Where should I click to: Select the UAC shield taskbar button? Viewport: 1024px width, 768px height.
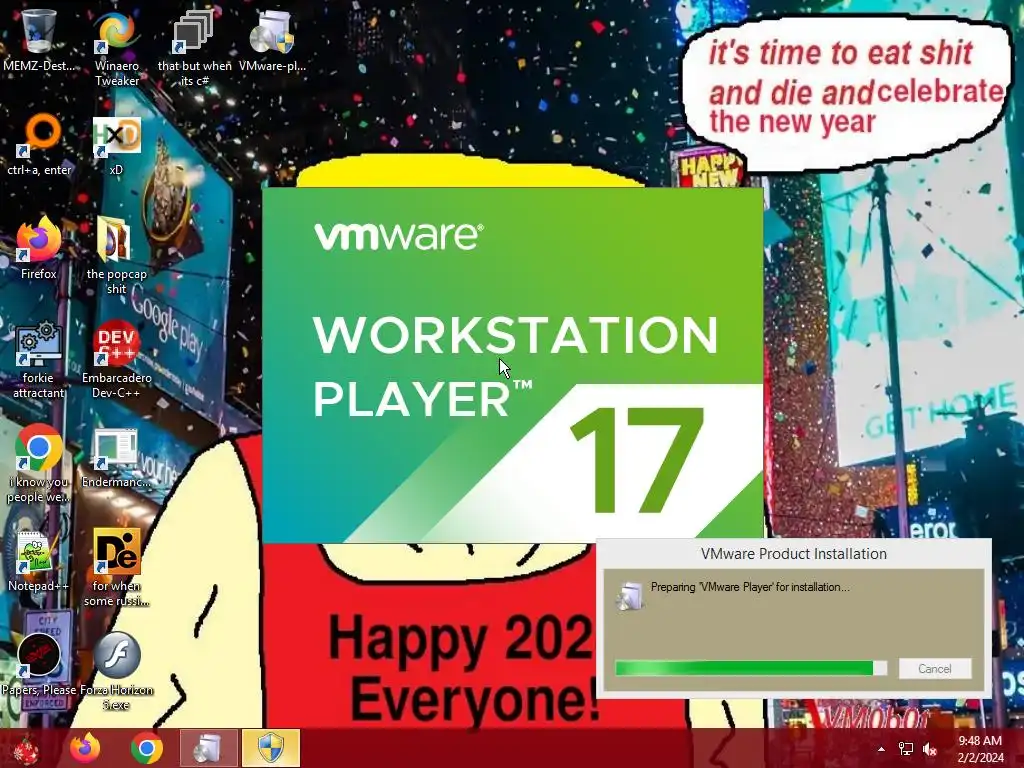(270, 748)
